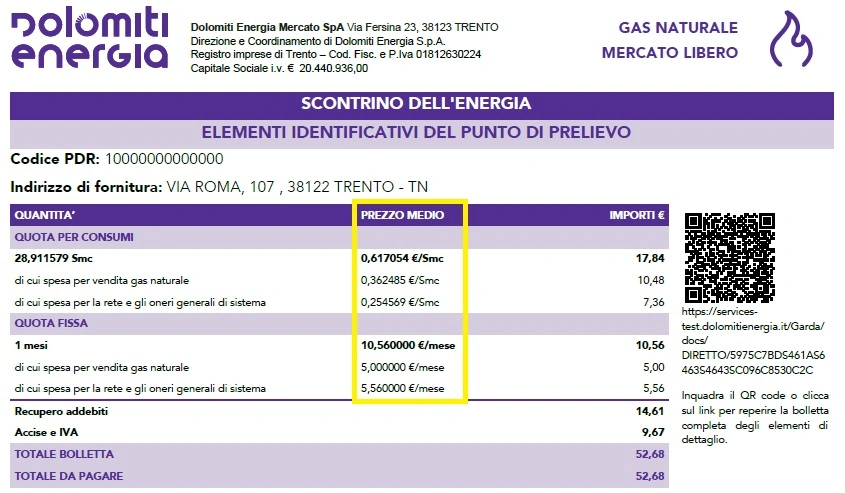Viewport: 845px width, 493px height.
Task: Click the 5,00 amount
Action: (x=654, y=367)
